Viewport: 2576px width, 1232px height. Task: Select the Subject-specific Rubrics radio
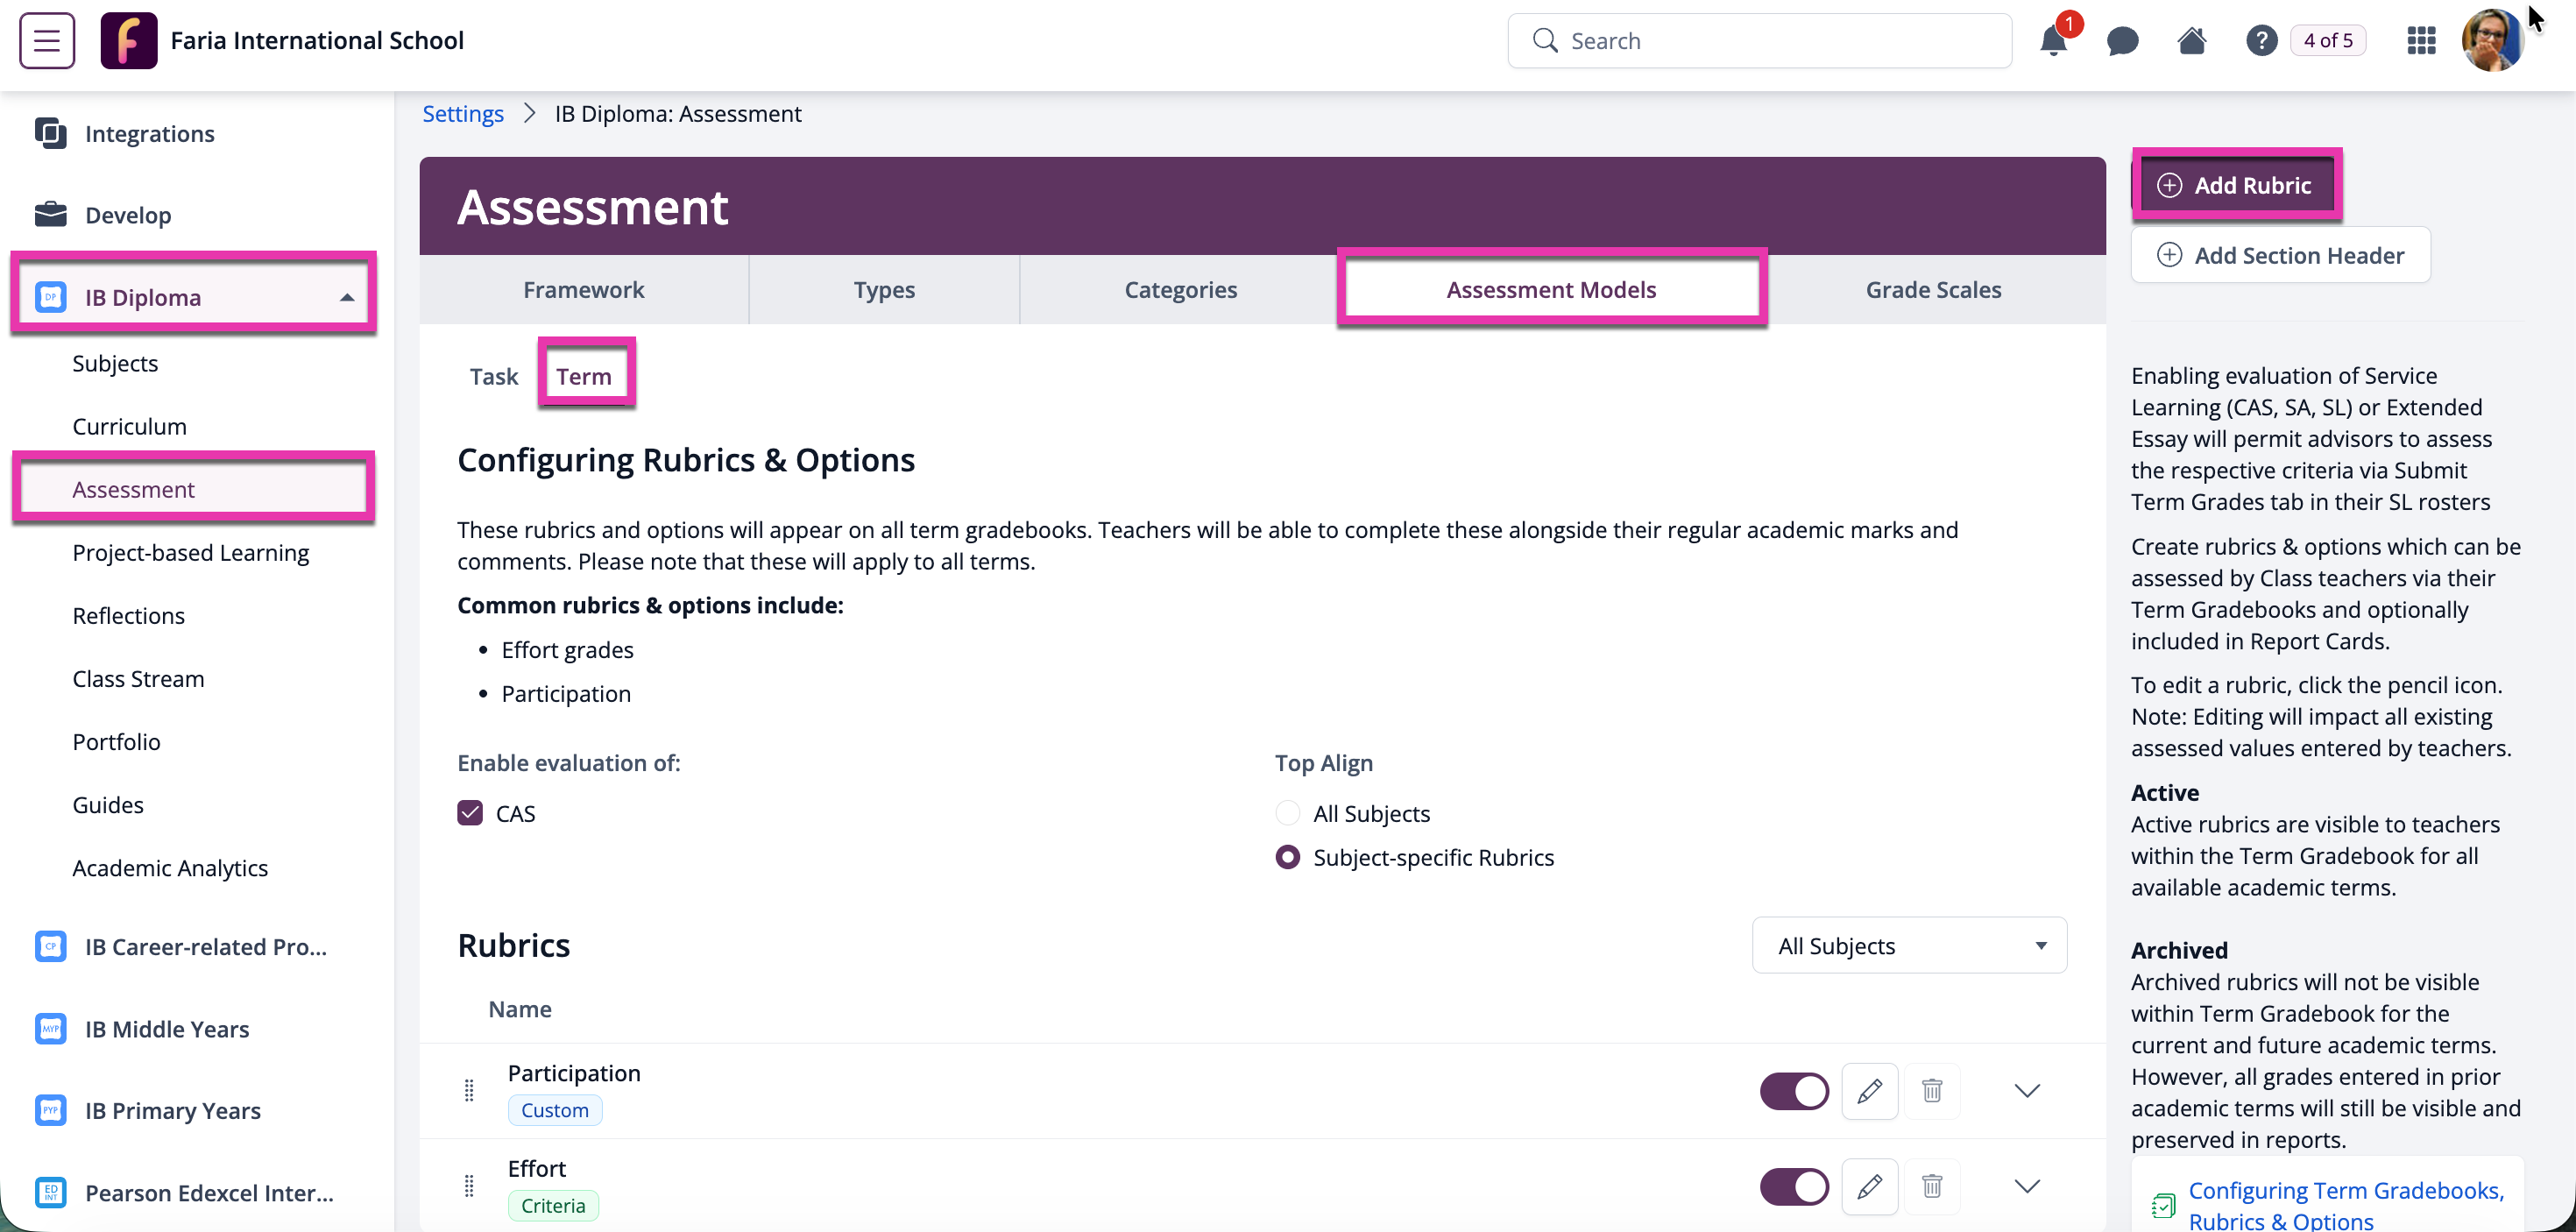1287,856
